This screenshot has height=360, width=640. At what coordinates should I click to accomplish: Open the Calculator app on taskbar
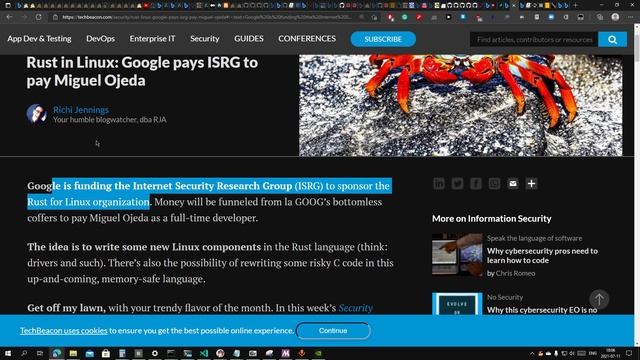tap(122, 353)
